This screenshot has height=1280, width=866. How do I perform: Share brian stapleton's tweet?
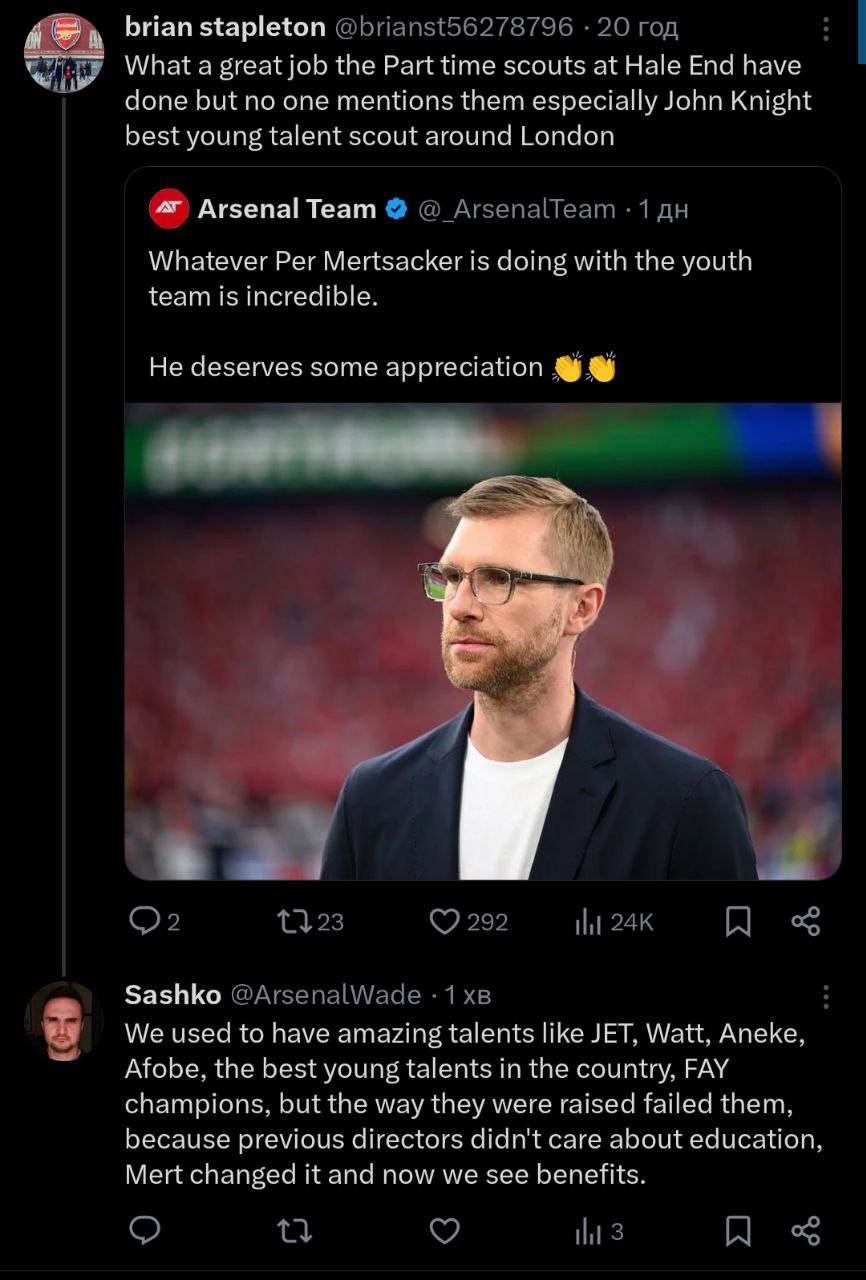[805, 921]
